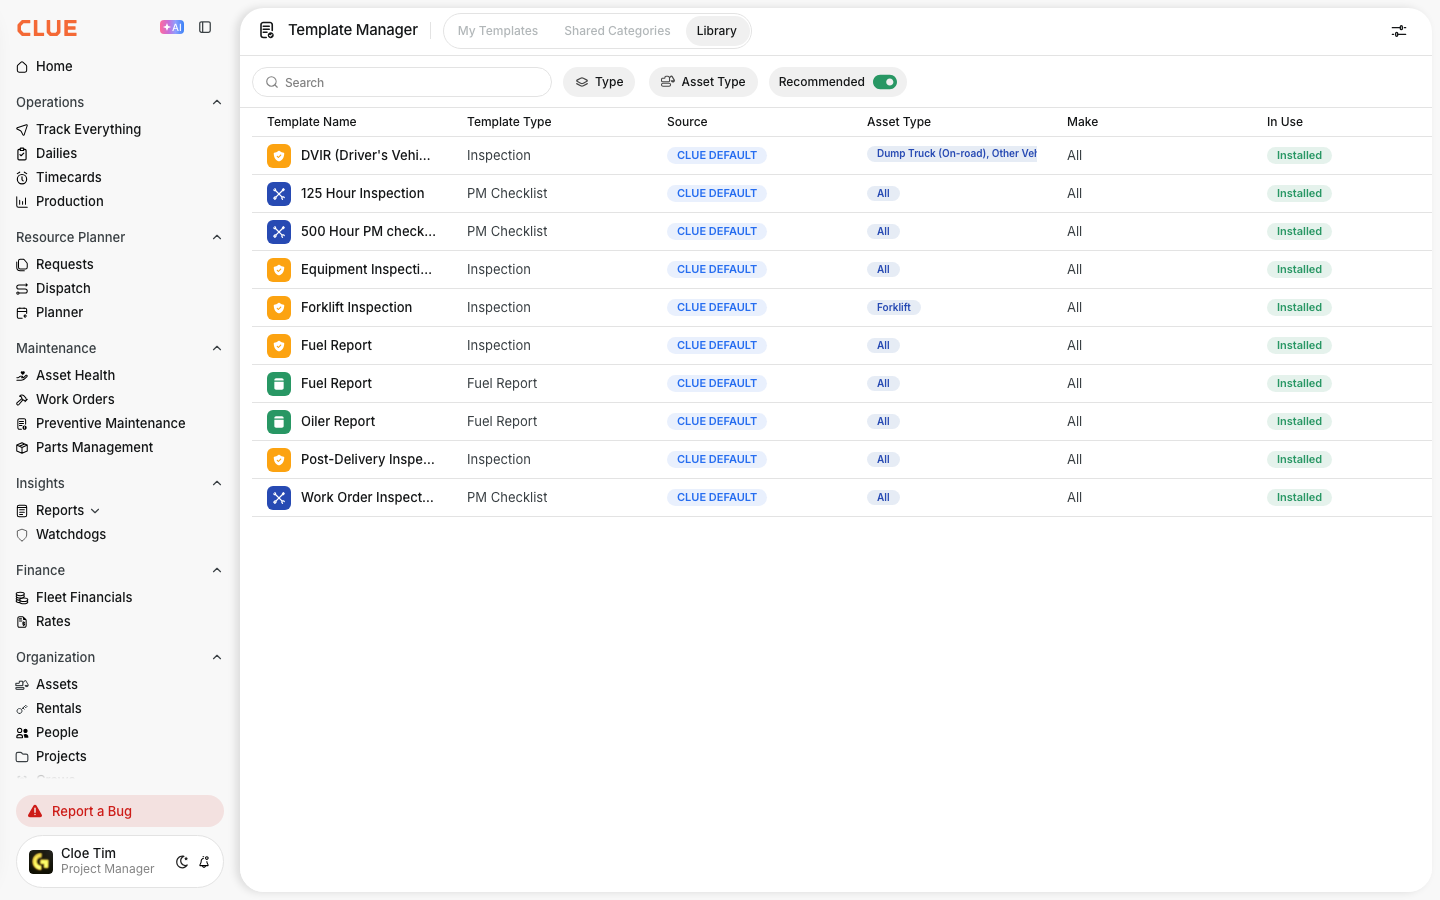1440x900 pixels.
Task: Open Projects page
Action: click(x=61, y=756)
